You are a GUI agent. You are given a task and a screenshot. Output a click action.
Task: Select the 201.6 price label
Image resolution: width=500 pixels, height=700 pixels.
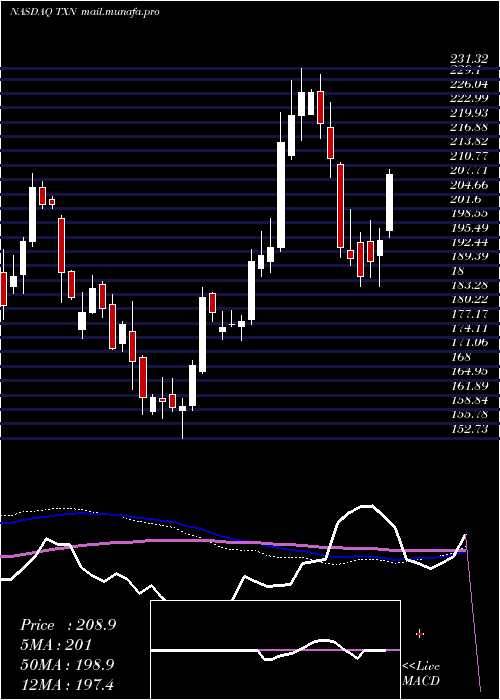click(466, 199)
